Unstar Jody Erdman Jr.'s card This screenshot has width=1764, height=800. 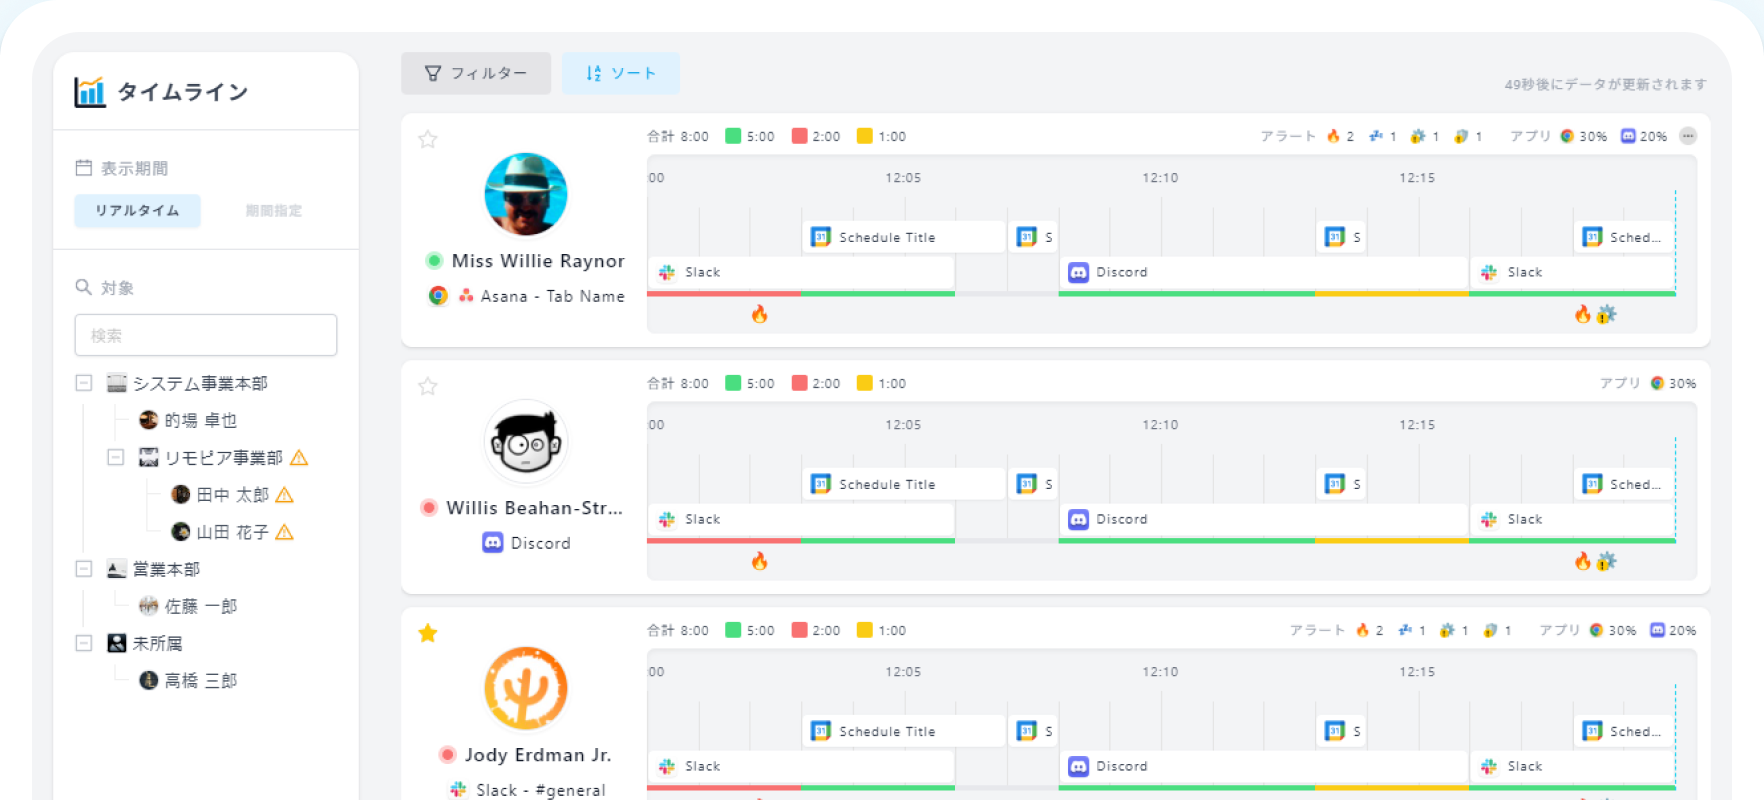(x=428, y=633)
